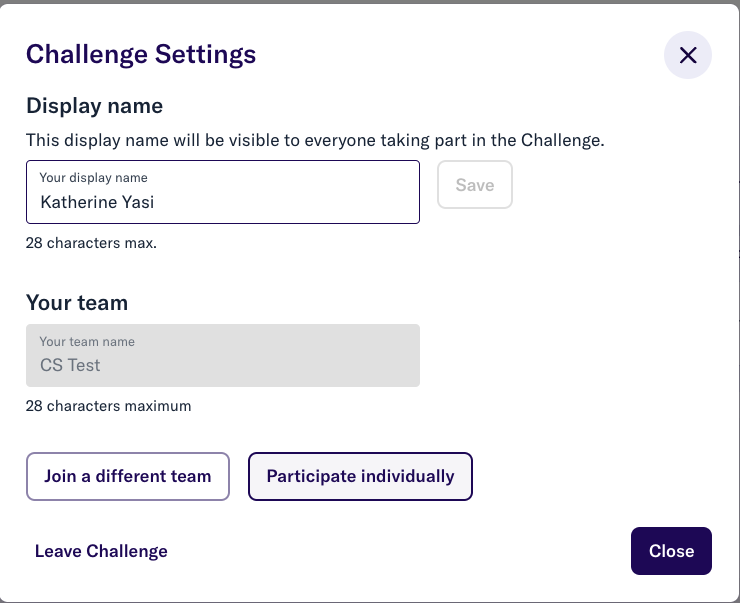Click the '28 characters maximum' team hint
740x603 pixels.
109,406
